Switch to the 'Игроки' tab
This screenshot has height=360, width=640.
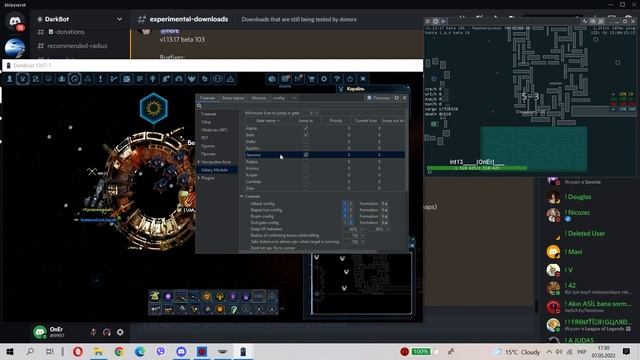pyautogui.click(x=258, y=98)
